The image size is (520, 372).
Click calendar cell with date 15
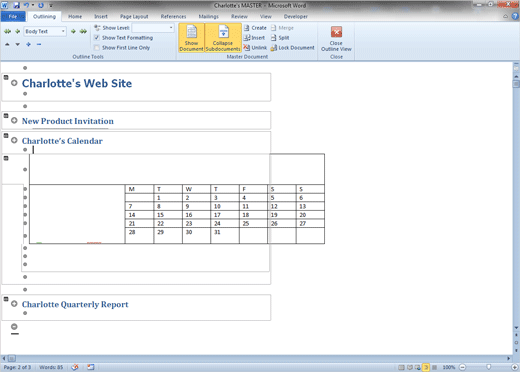[168, 215]
